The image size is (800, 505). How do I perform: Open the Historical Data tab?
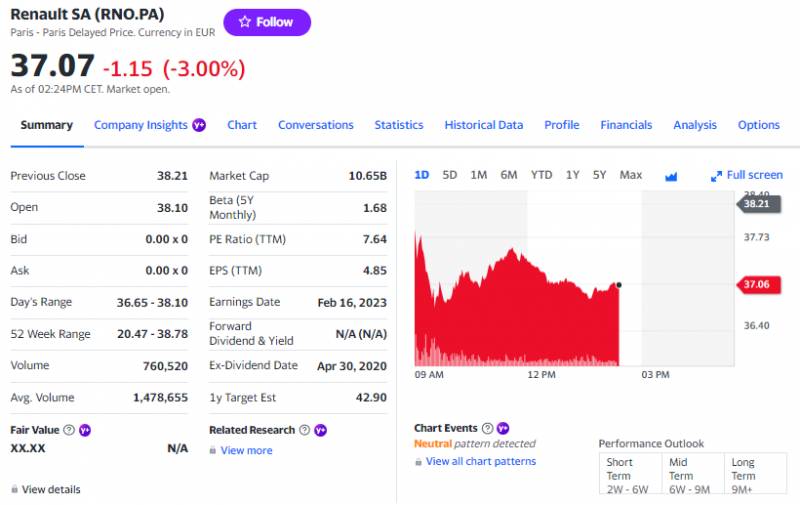point(483,125)
